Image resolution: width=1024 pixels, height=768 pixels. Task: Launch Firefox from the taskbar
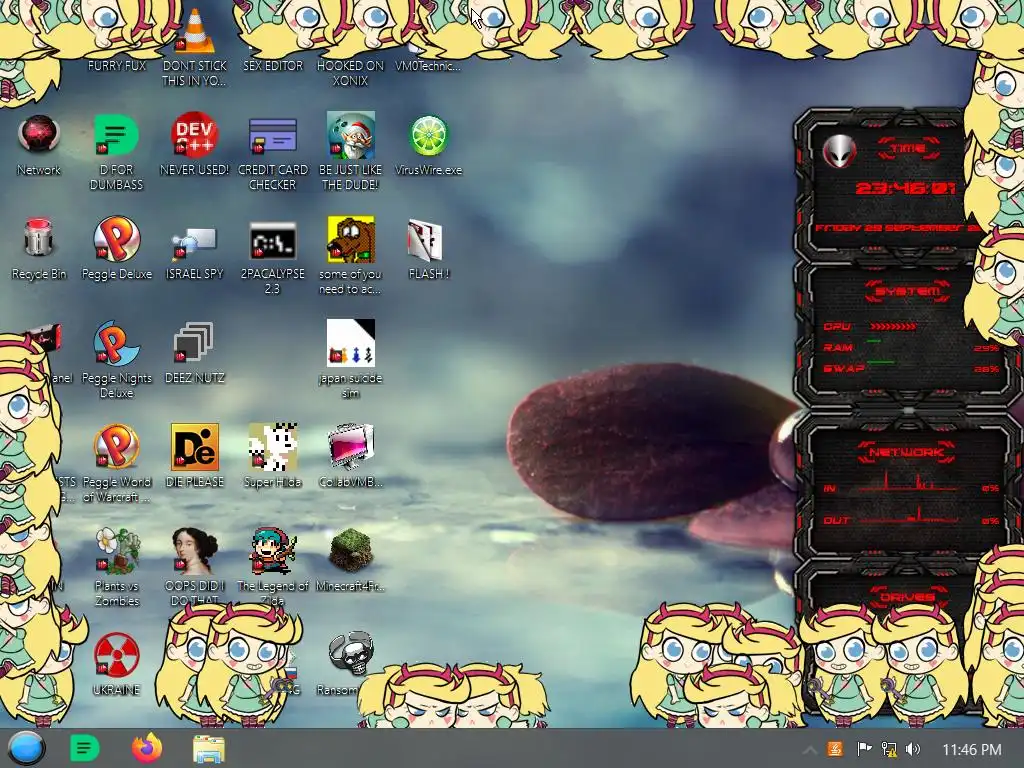tap(146, 748)
